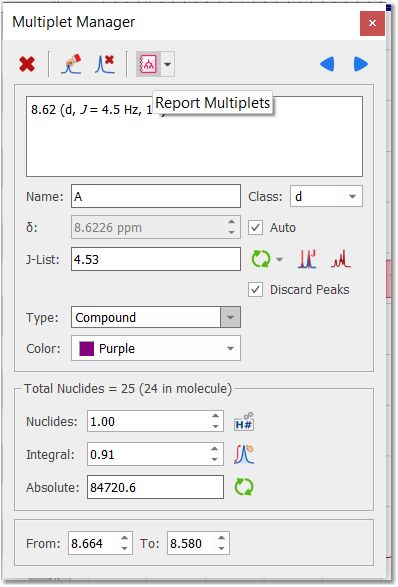Open Report Multiplets dropdown arrow
The height and width of the screenshot is (587, 398).
[x=168, y=64]
